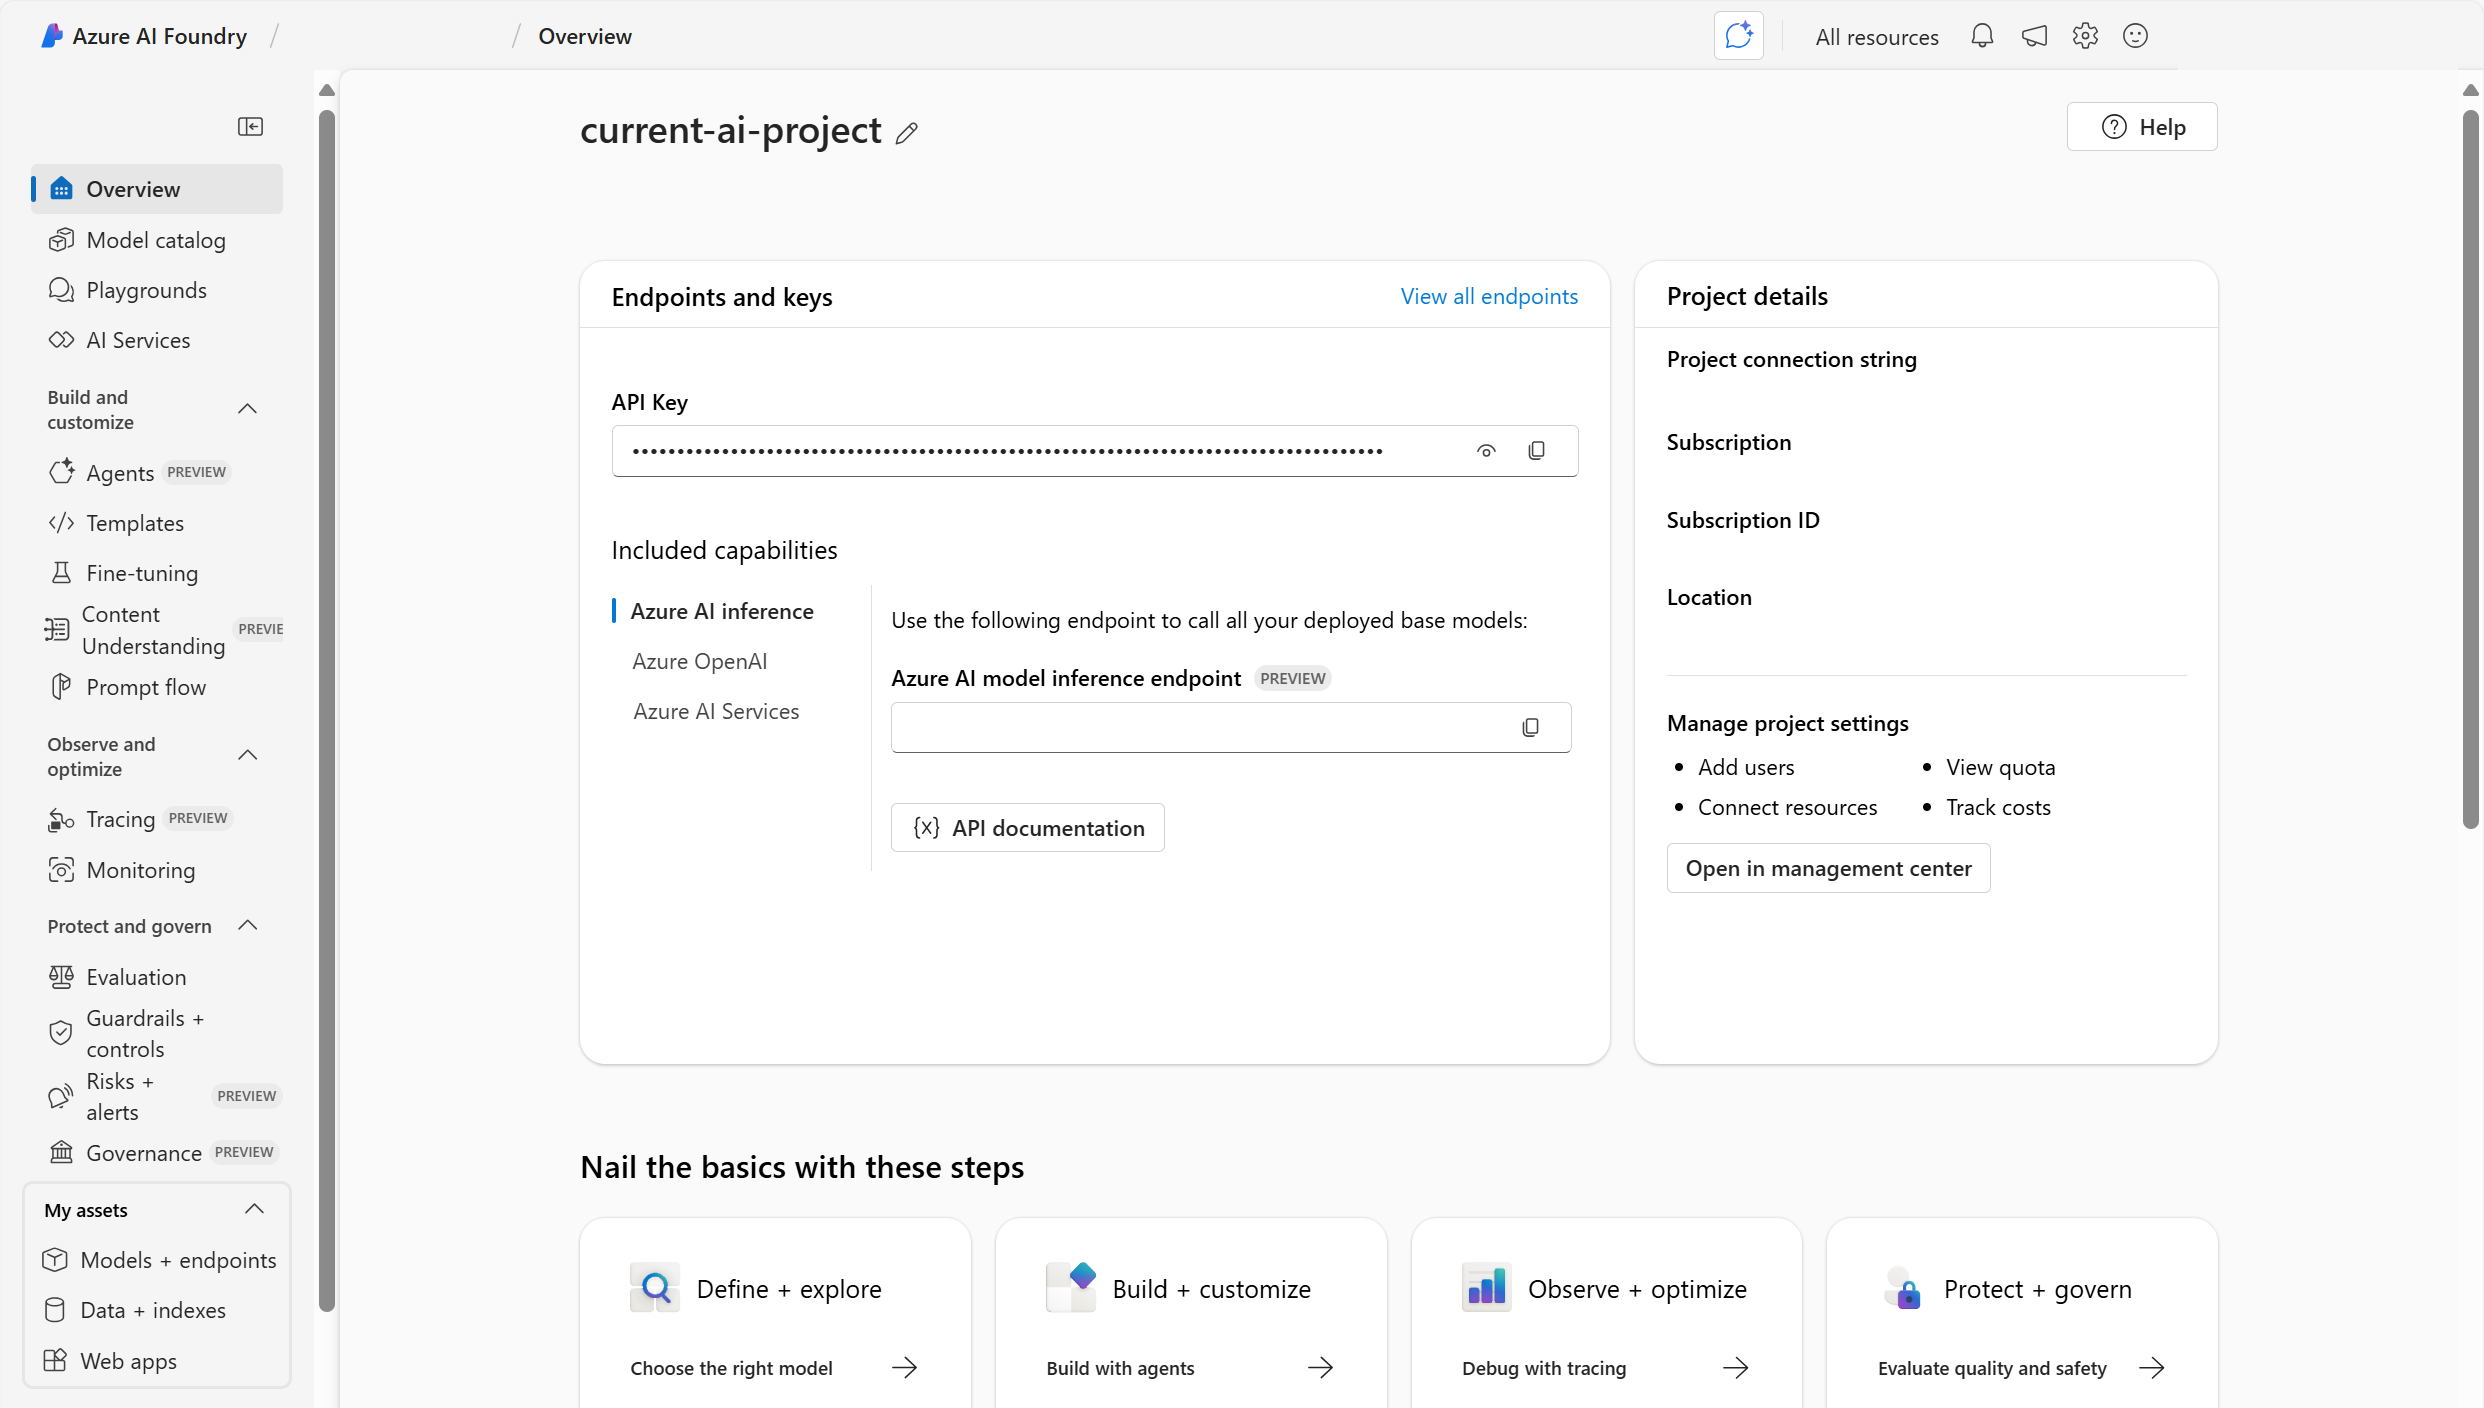Click Evaluate quality and safety arrow
Screen dimensions: 2484x1408
(x=2152, y=1368)
